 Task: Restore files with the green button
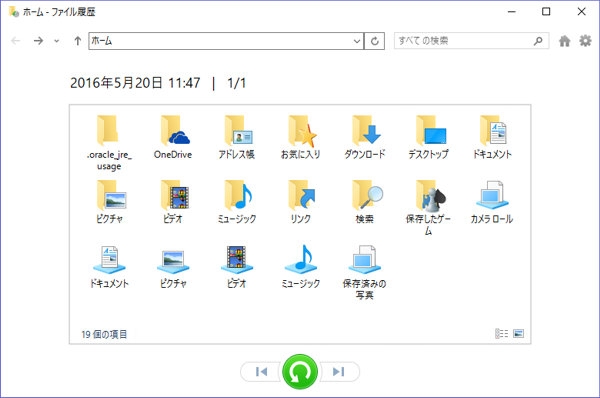[300, 372]
